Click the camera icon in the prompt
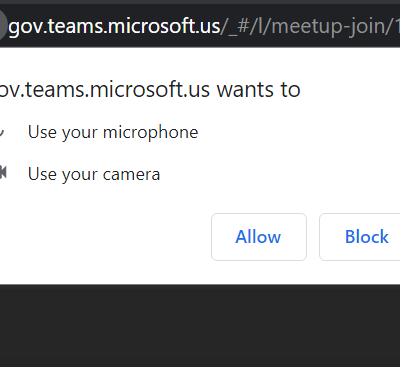 tap(3, 173)
